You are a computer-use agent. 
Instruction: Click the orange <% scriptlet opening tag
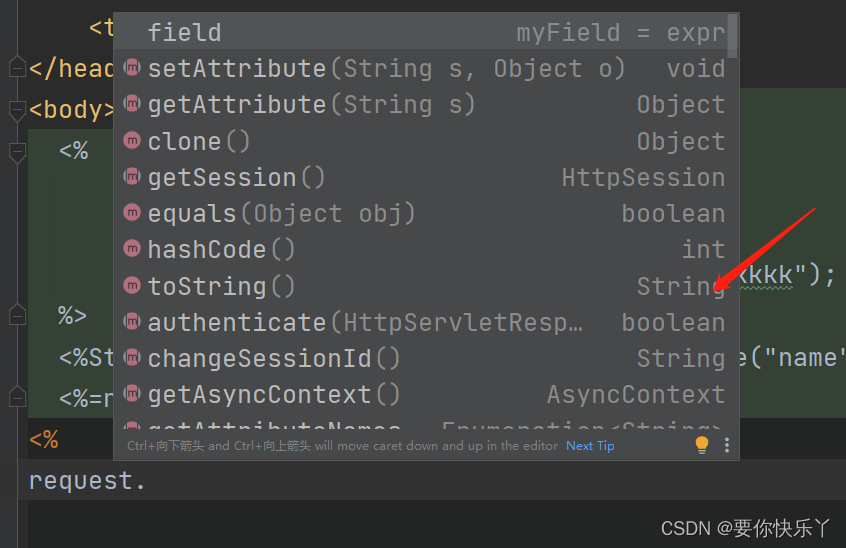(x=44, y=439)
